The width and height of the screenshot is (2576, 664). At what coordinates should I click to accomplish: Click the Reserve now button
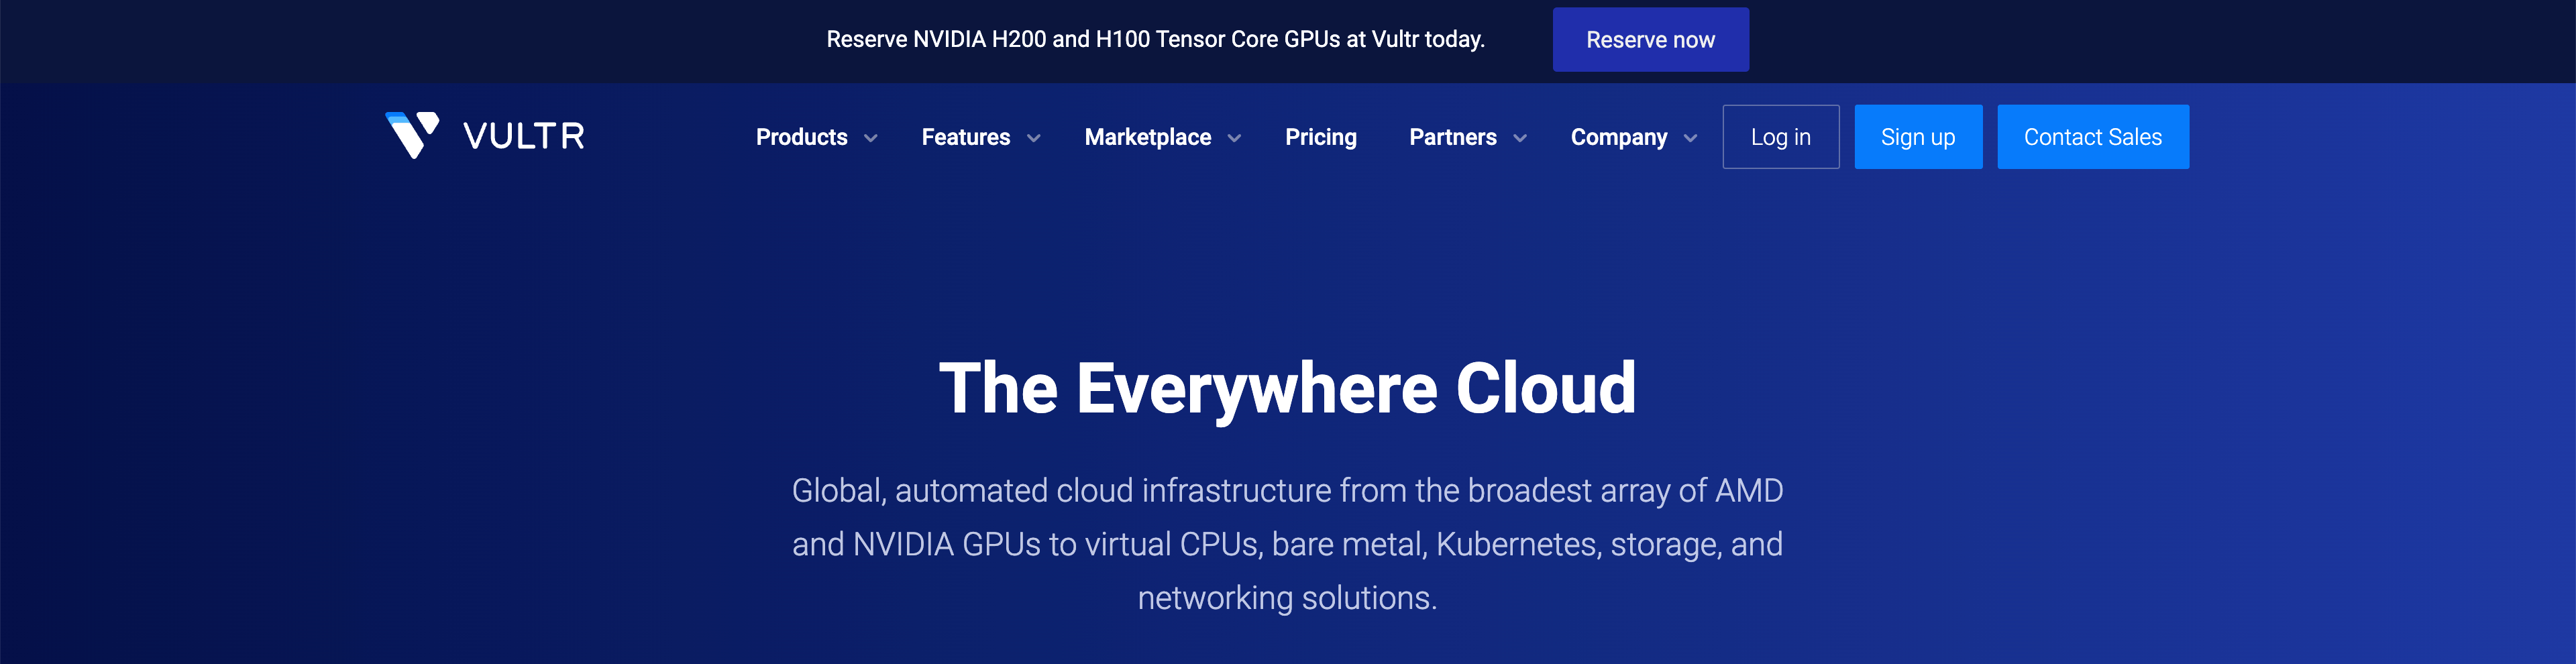pyautogui.click(x=1650, y=40)
